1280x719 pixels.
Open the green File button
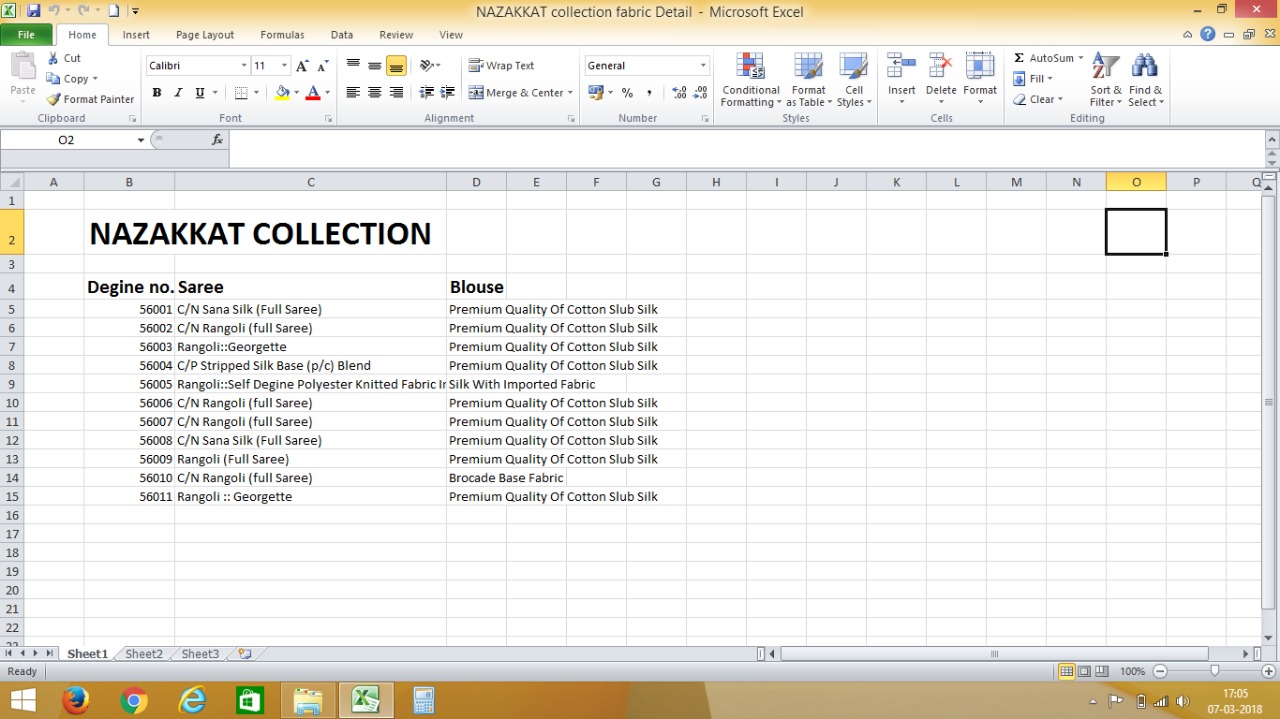pyautogui.click(x=26, y=35)
